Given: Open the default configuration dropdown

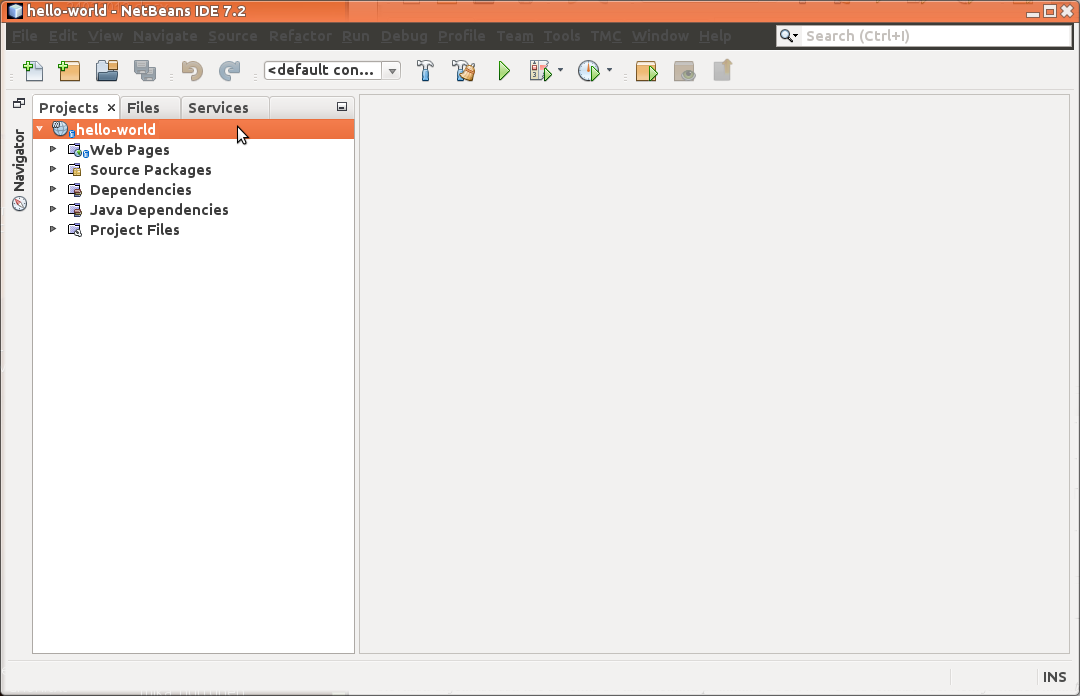Looking at the screenshot, I should (332, 71).
